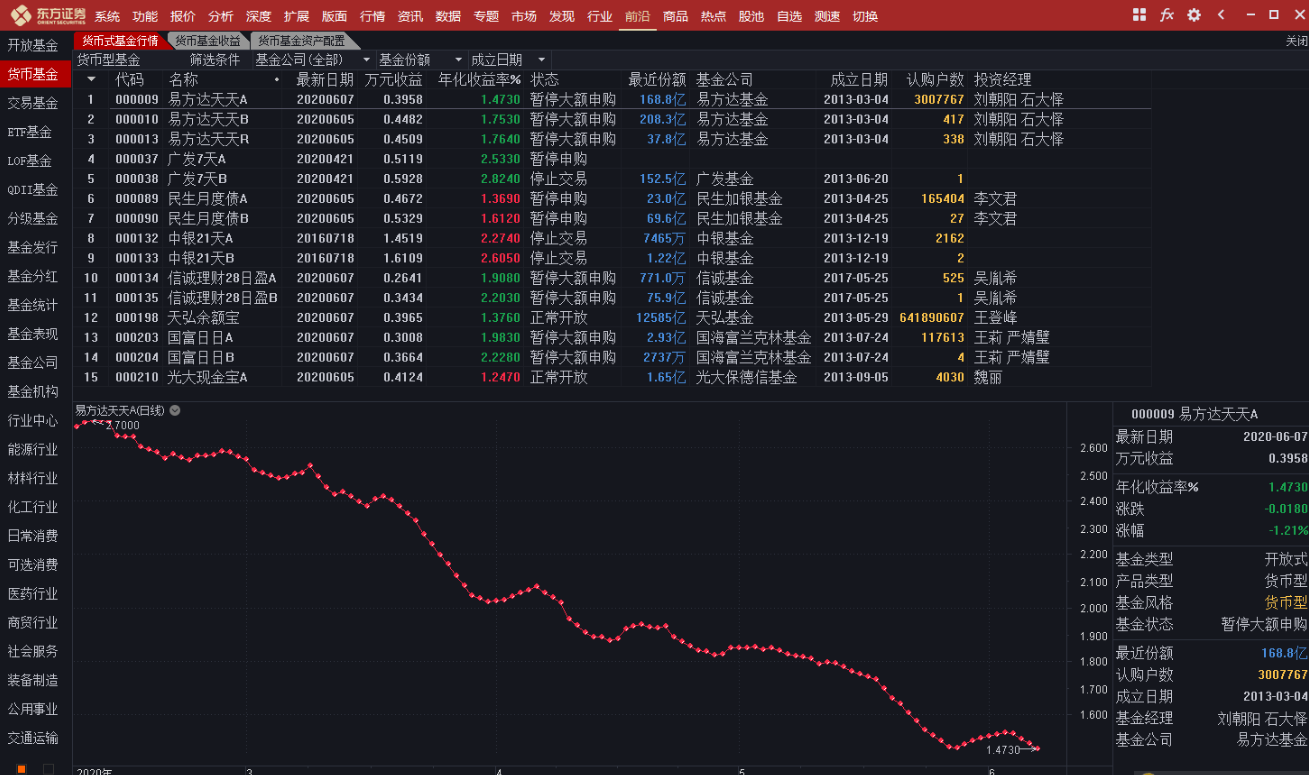The width and height of the screenshot is (1309, 775).
Task: Select row 民生月度债A in fund table
Action: pyautogui.click(x=612, y=199)
